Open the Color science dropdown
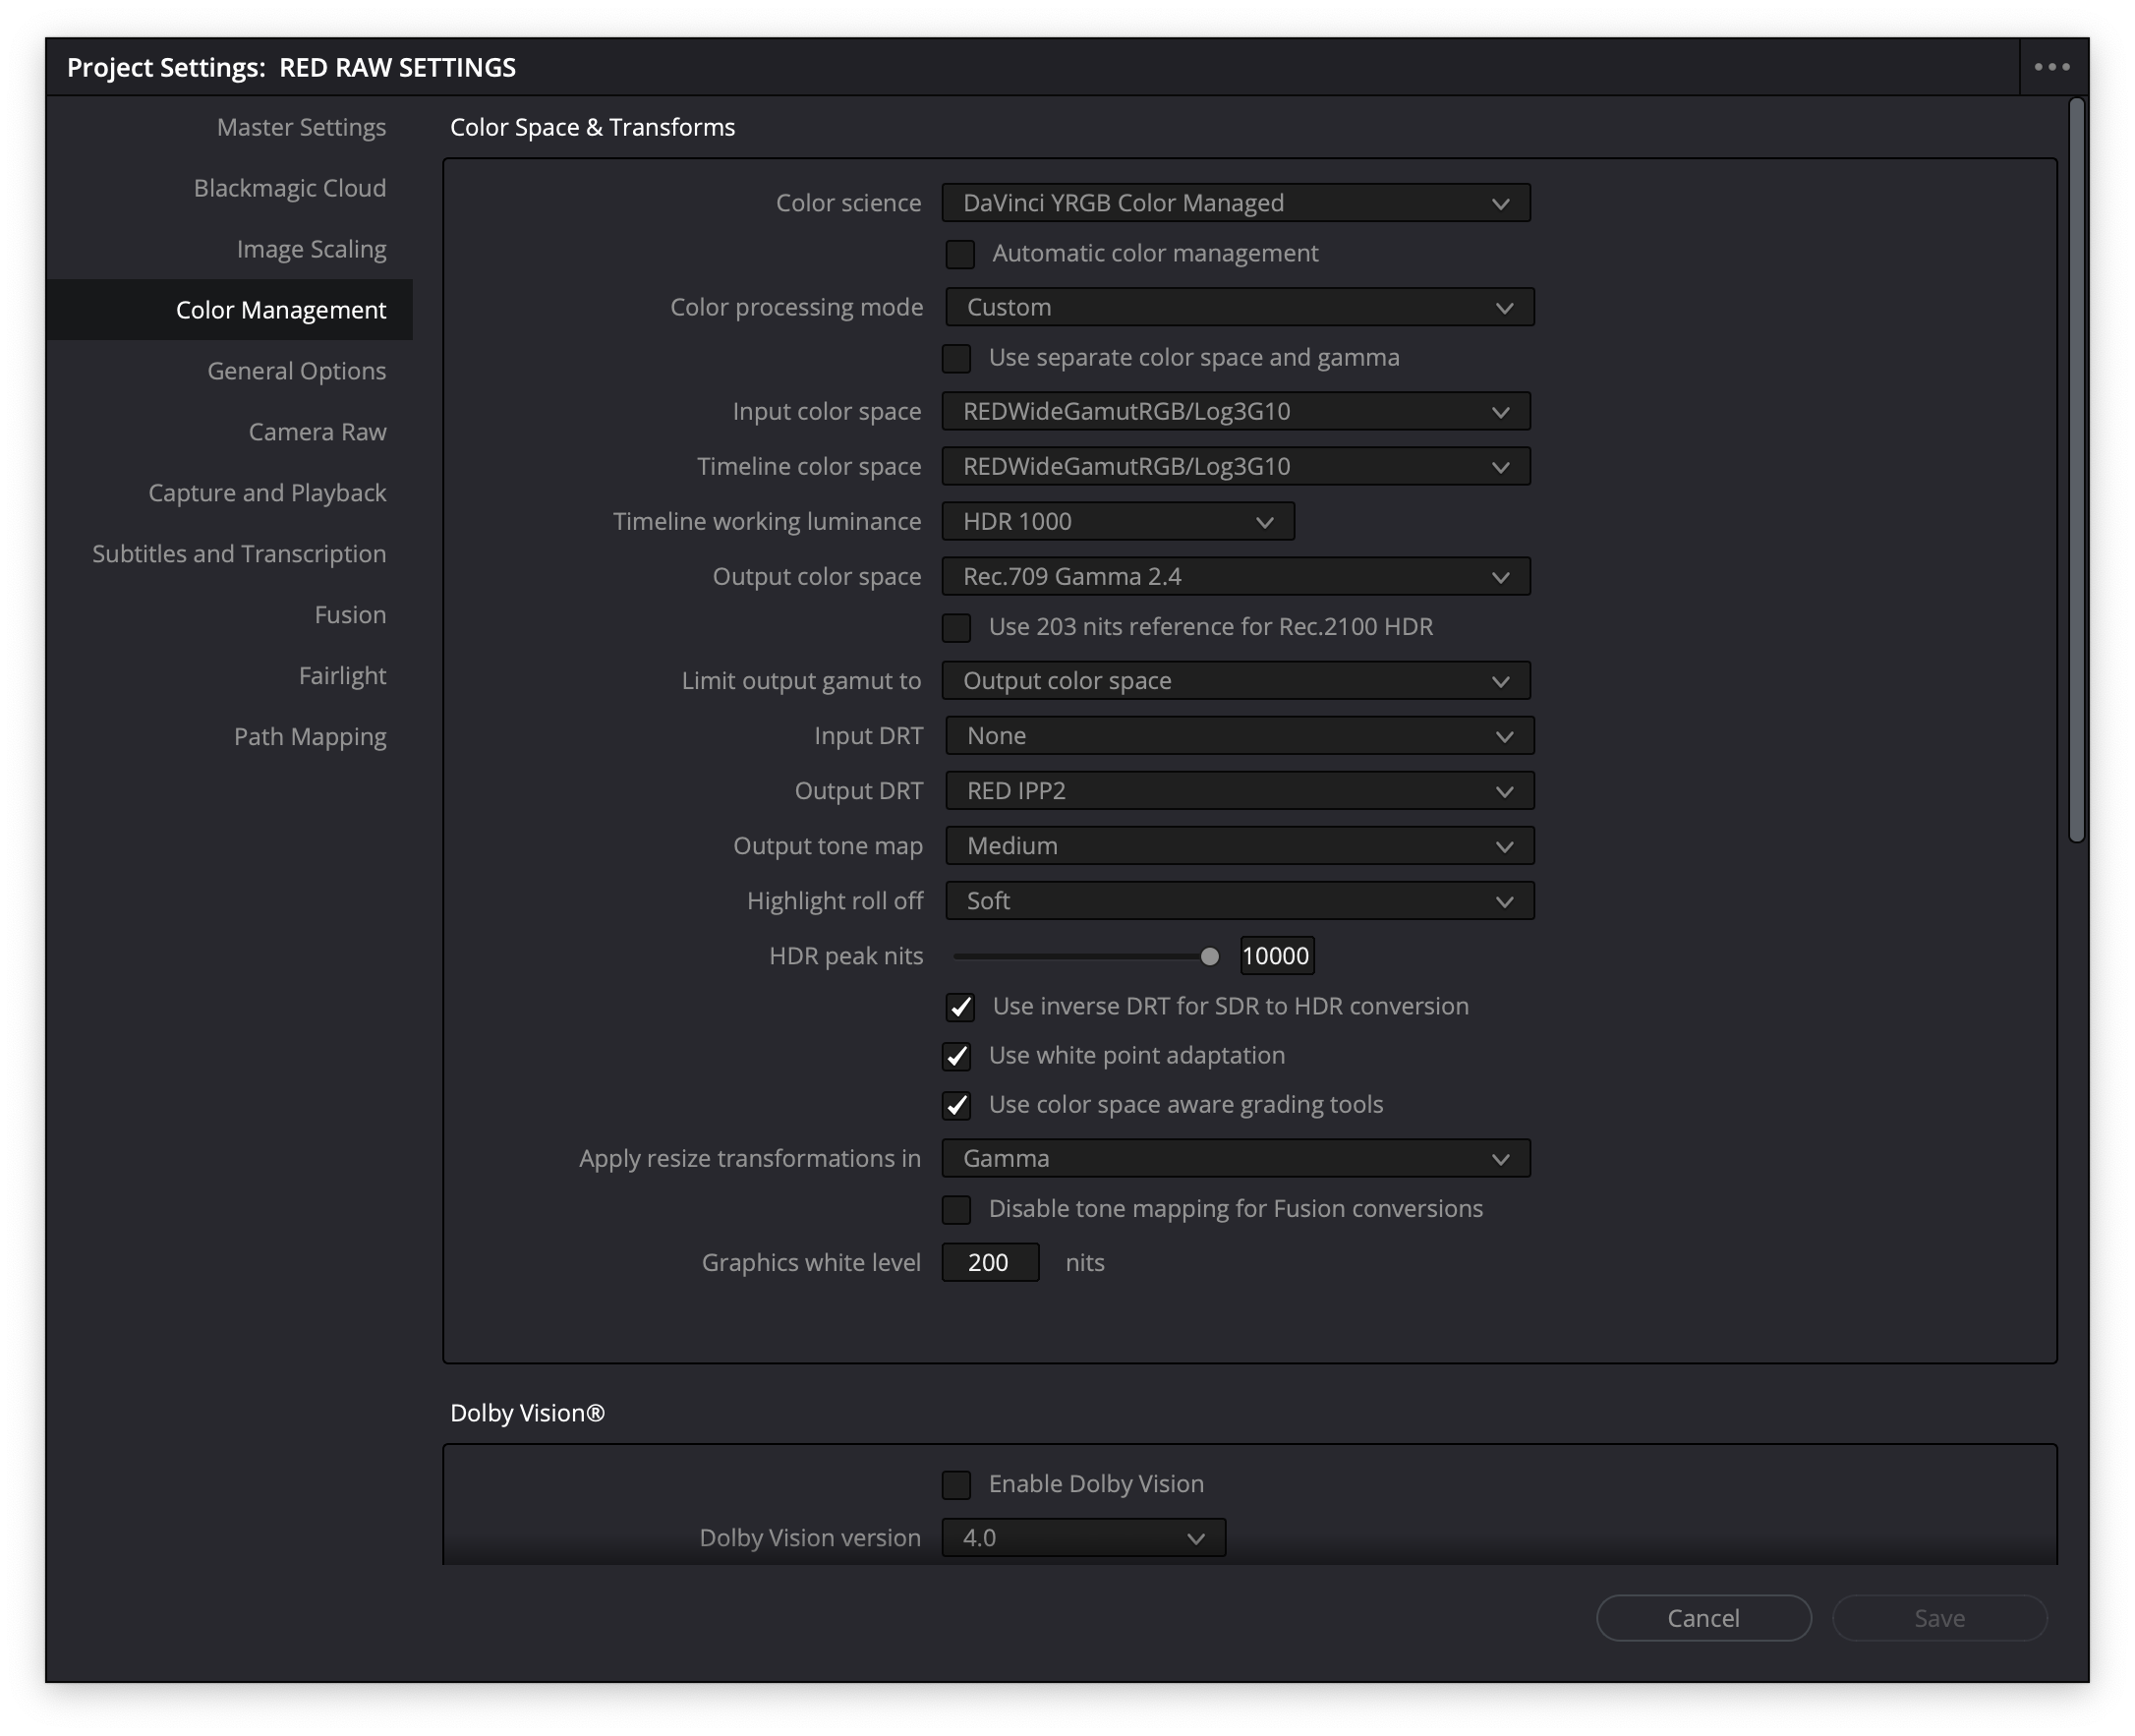This screenshot has width=2135, height=1736. click(1236, 203)
